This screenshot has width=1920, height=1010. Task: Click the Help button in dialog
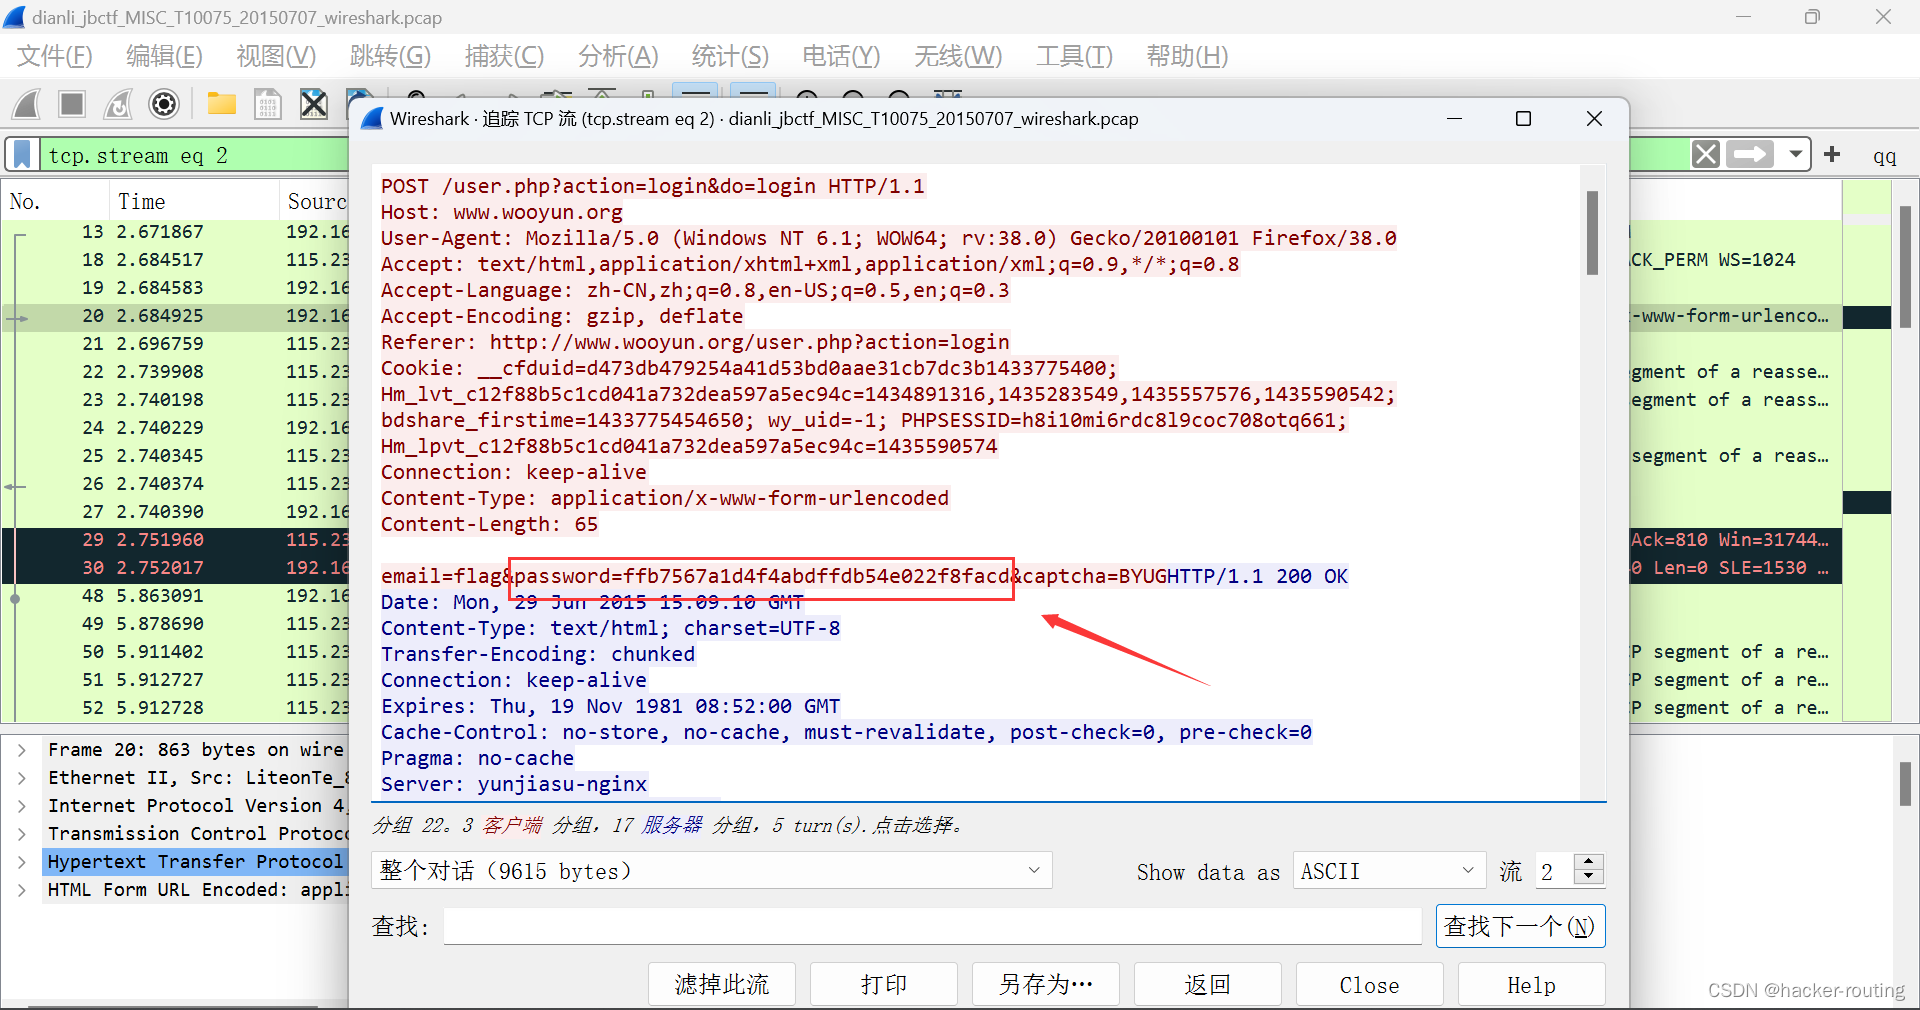(x=1532, y=985)
